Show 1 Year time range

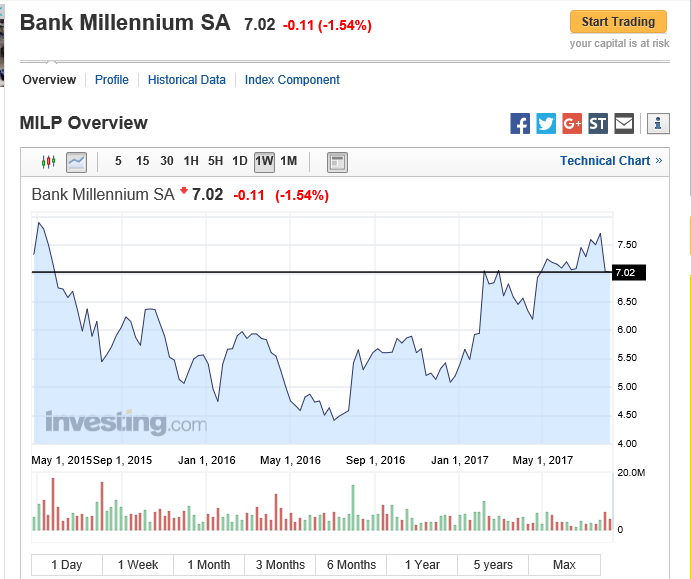422,564
